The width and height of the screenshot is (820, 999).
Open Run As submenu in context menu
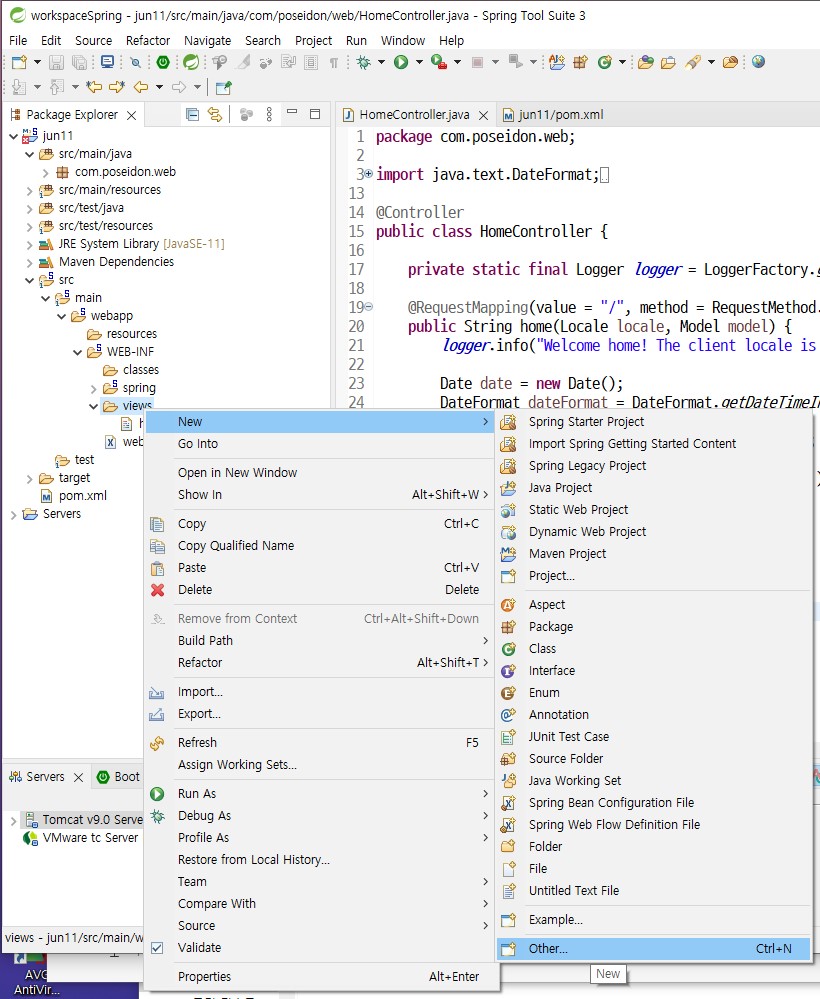320,793
